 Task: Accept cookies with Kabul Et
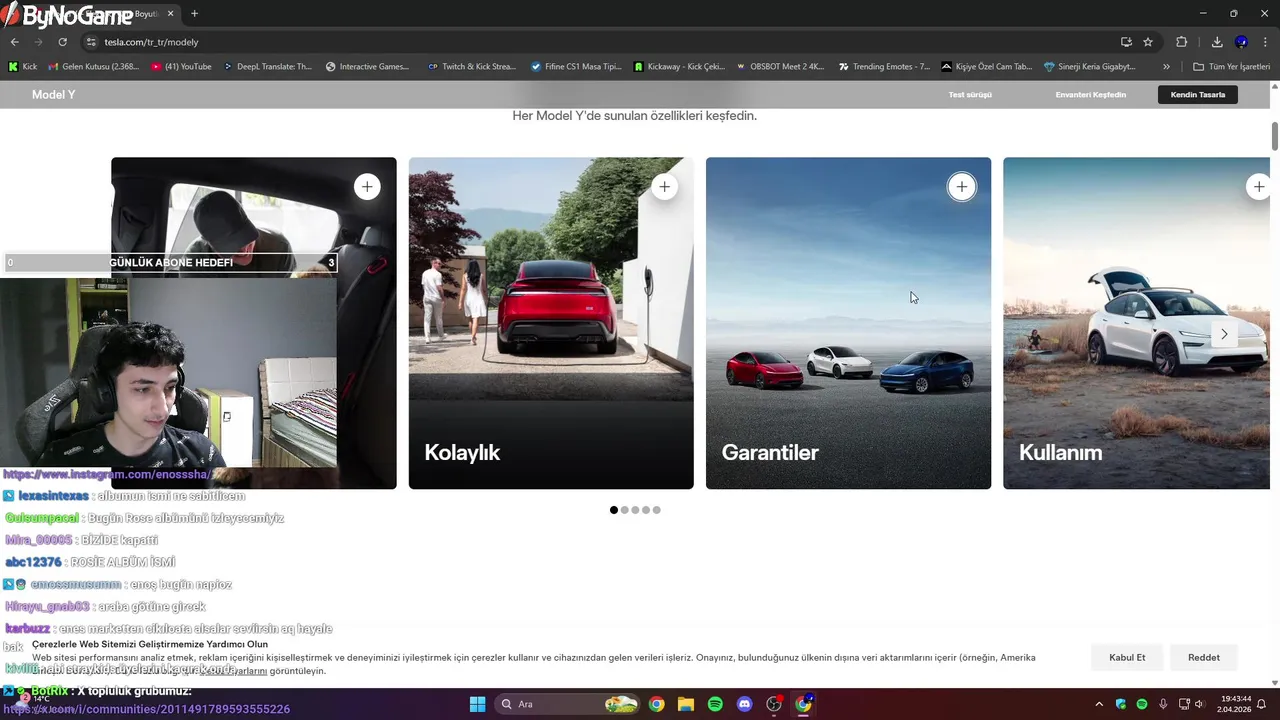point(1127,657)
